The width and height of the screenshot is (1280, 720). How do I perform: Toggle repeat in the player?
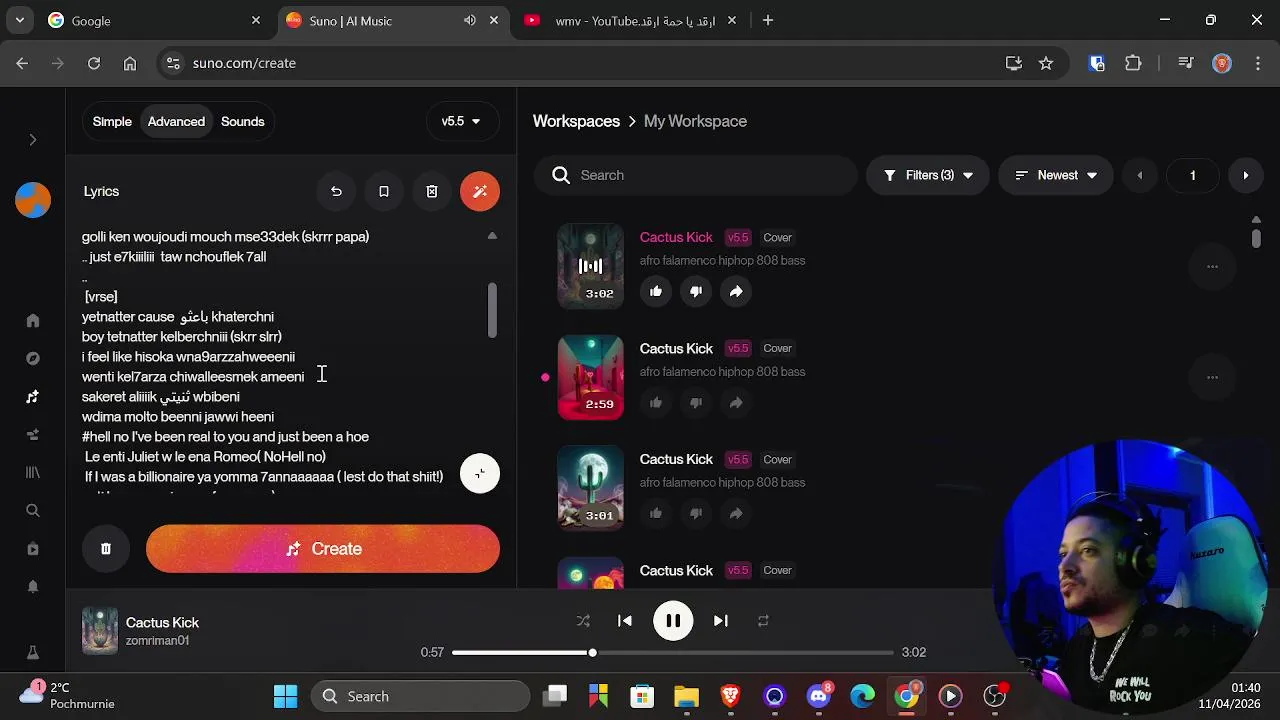[x=763, y=621]
